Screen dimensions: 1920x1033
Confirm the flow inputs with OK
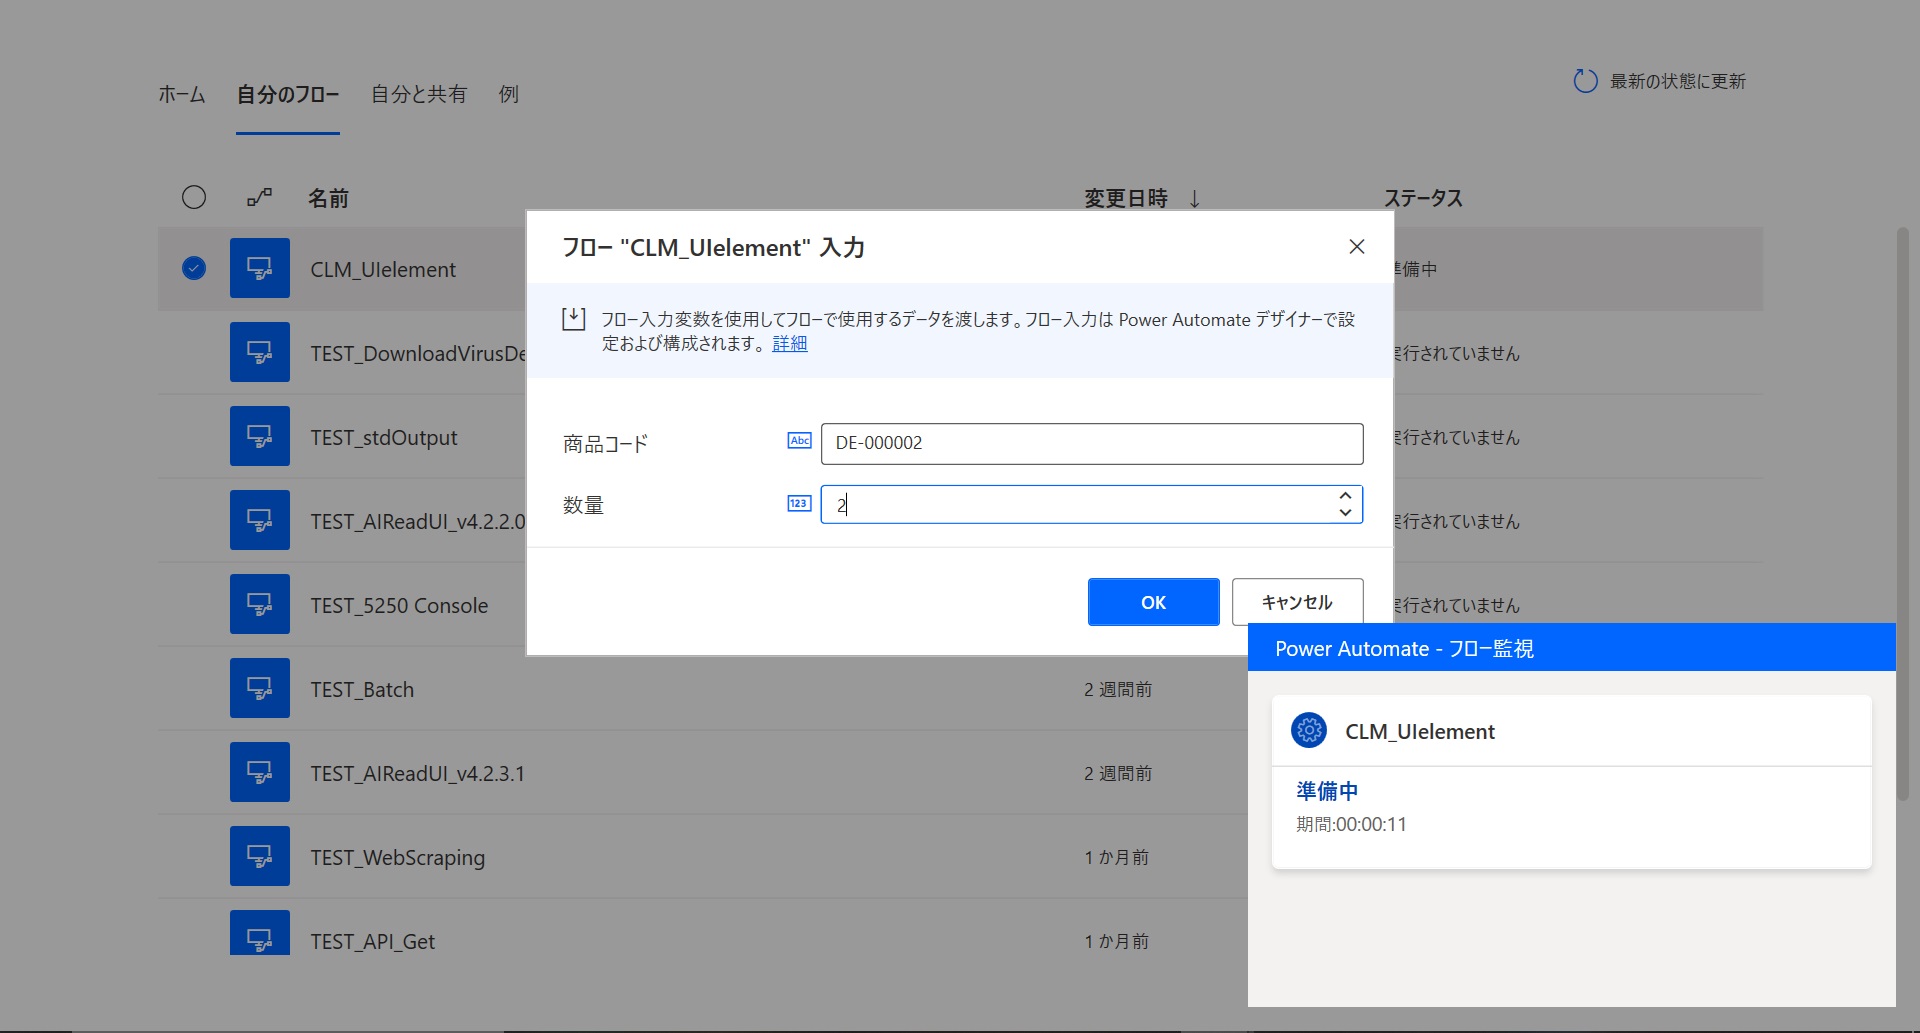(1154, 602)
